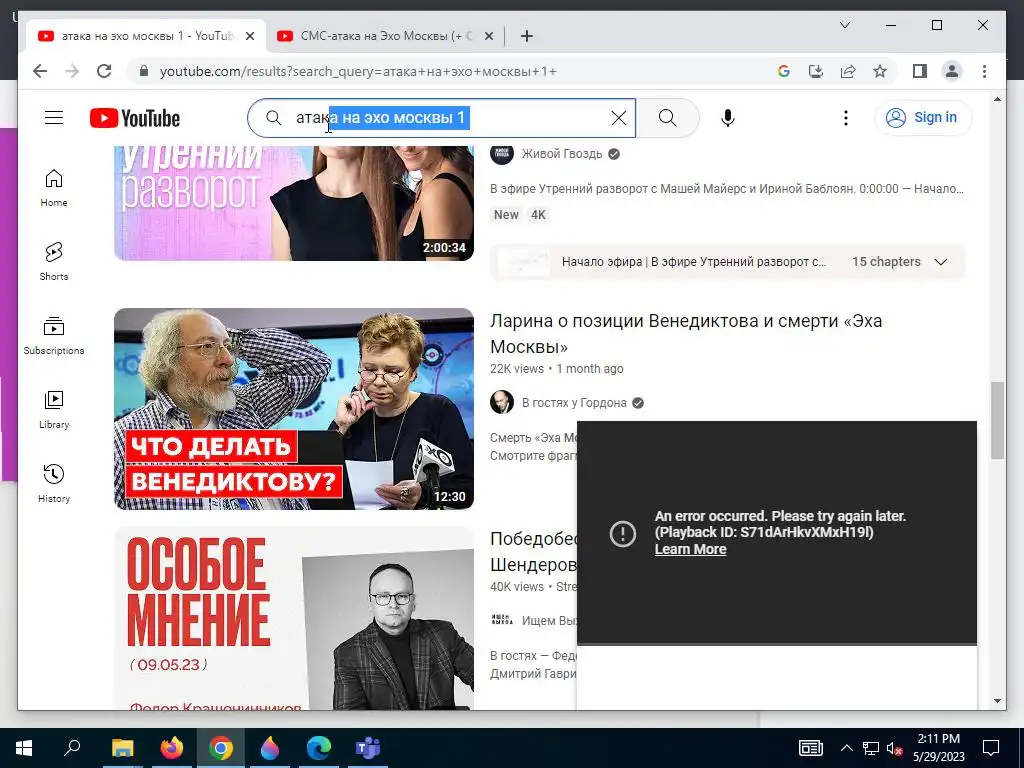
Task: Click the browser back arrow
Action: (x=40, y=71)
